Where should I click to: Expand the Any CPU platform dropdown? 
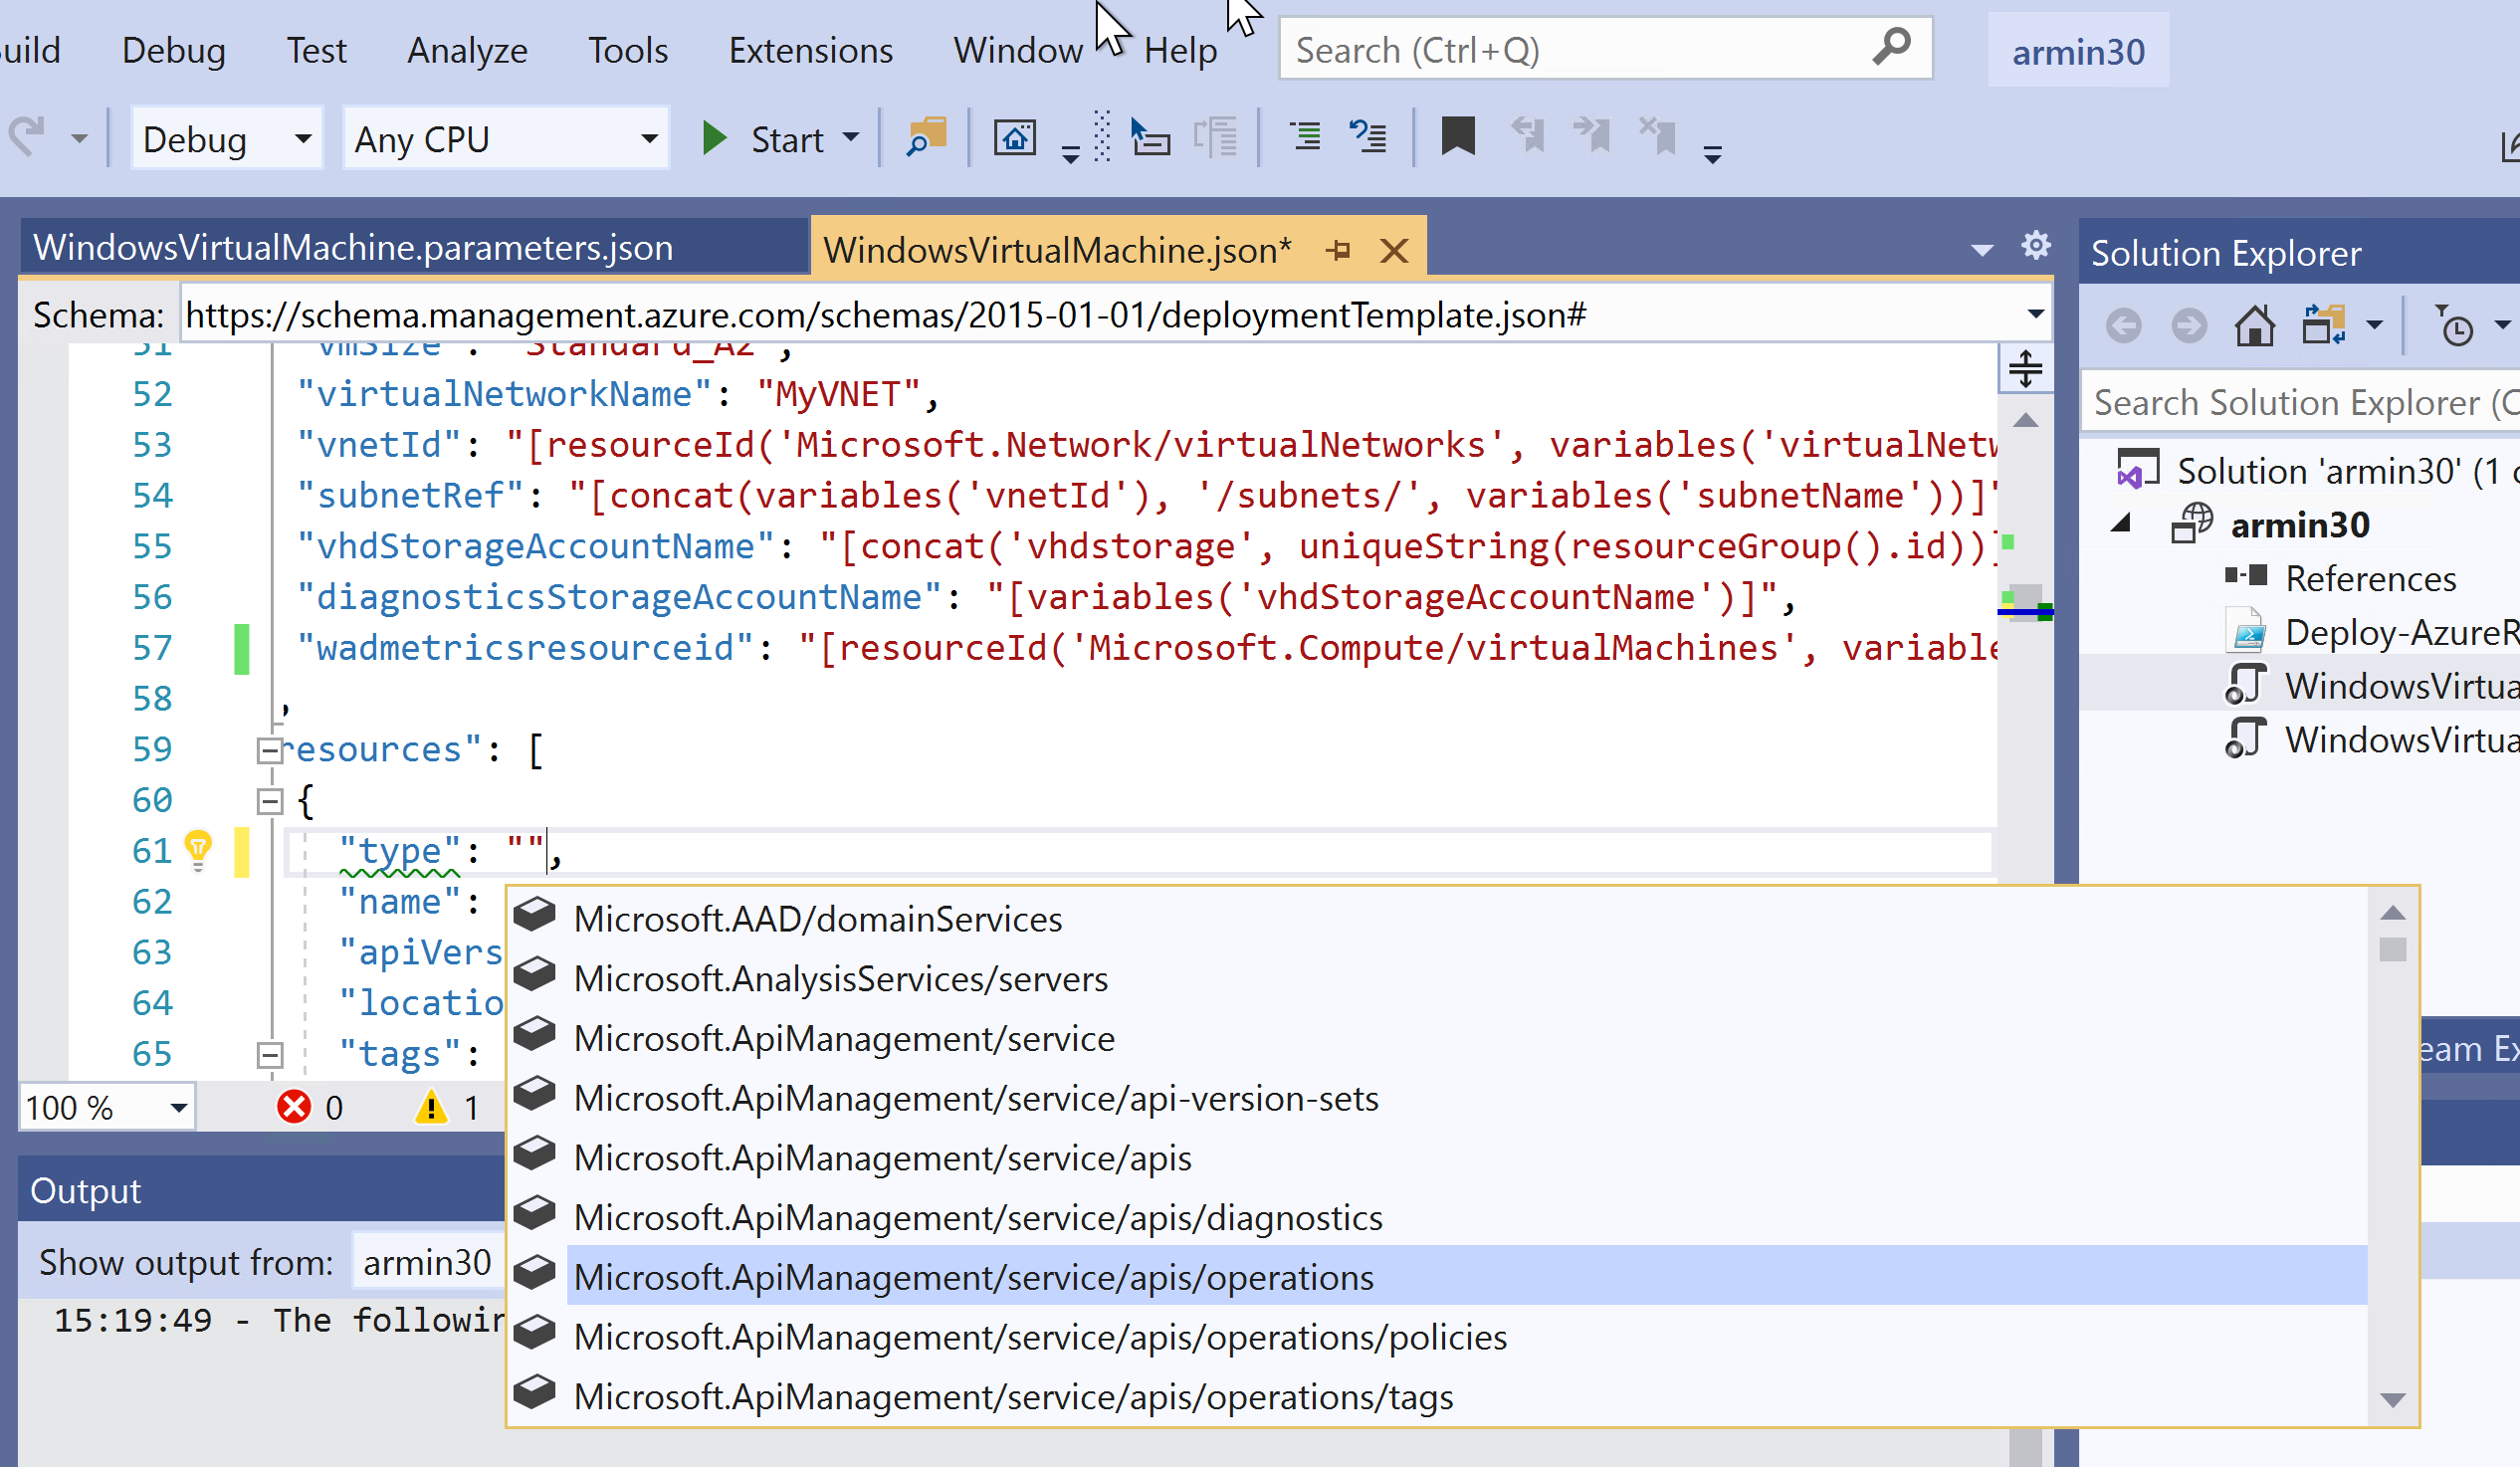[650, 139]
